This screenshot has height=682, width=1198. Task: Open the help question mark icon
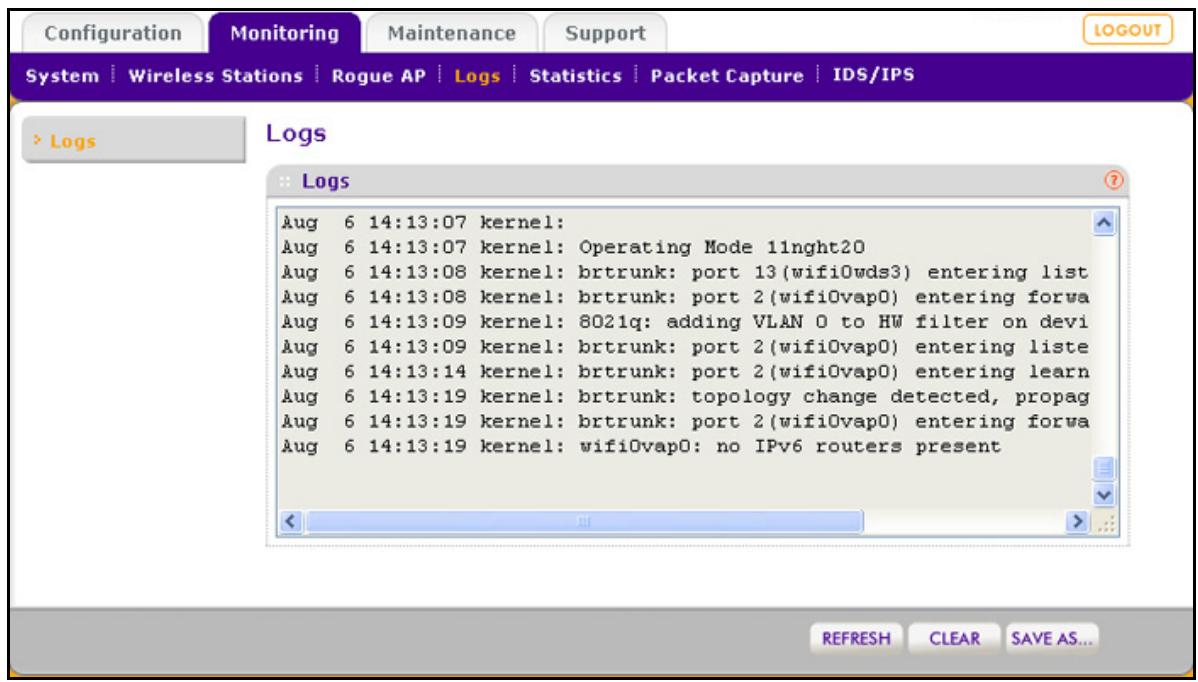coord(1114,181)
